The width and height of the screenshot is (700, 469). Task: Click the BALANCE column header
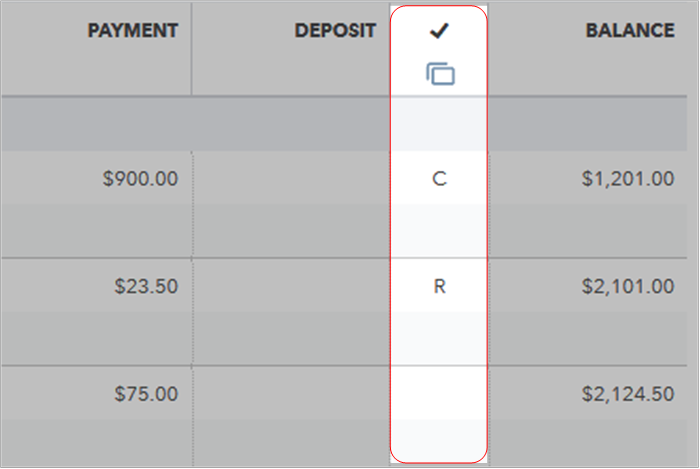[629, 31]
